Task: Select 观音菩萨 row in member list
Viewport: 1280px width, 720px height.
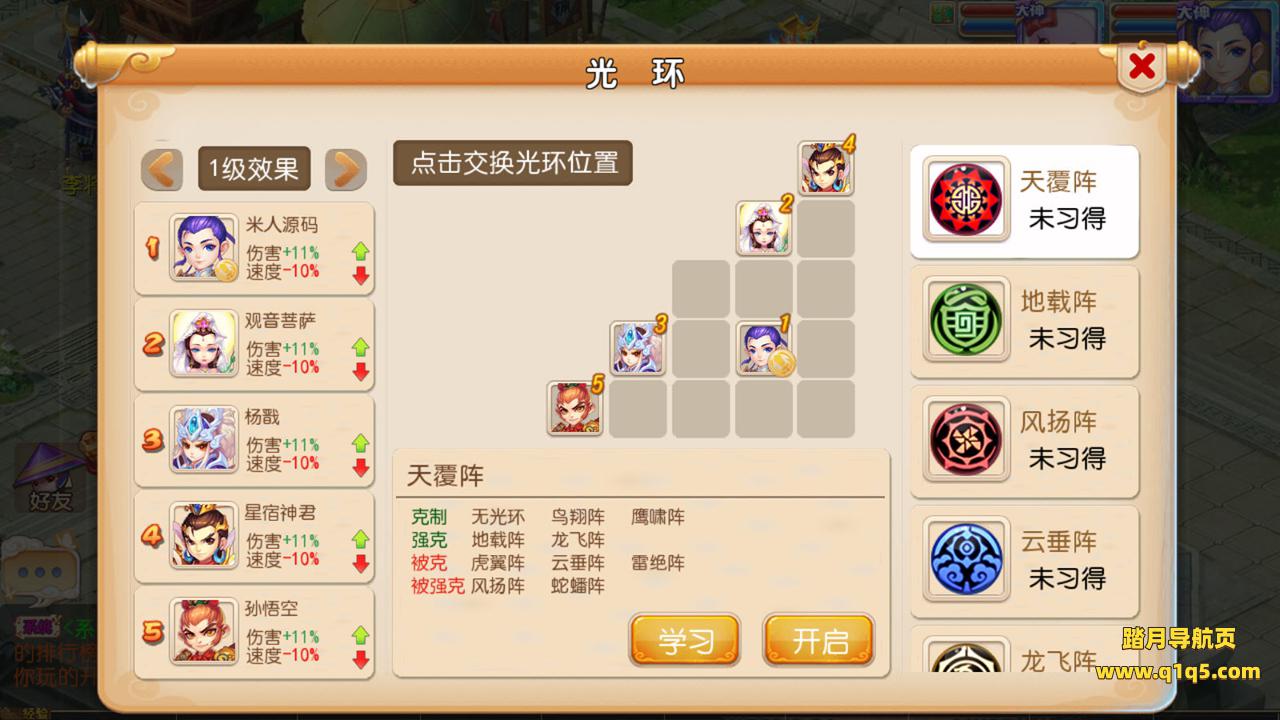Action: tap(254, 345)
